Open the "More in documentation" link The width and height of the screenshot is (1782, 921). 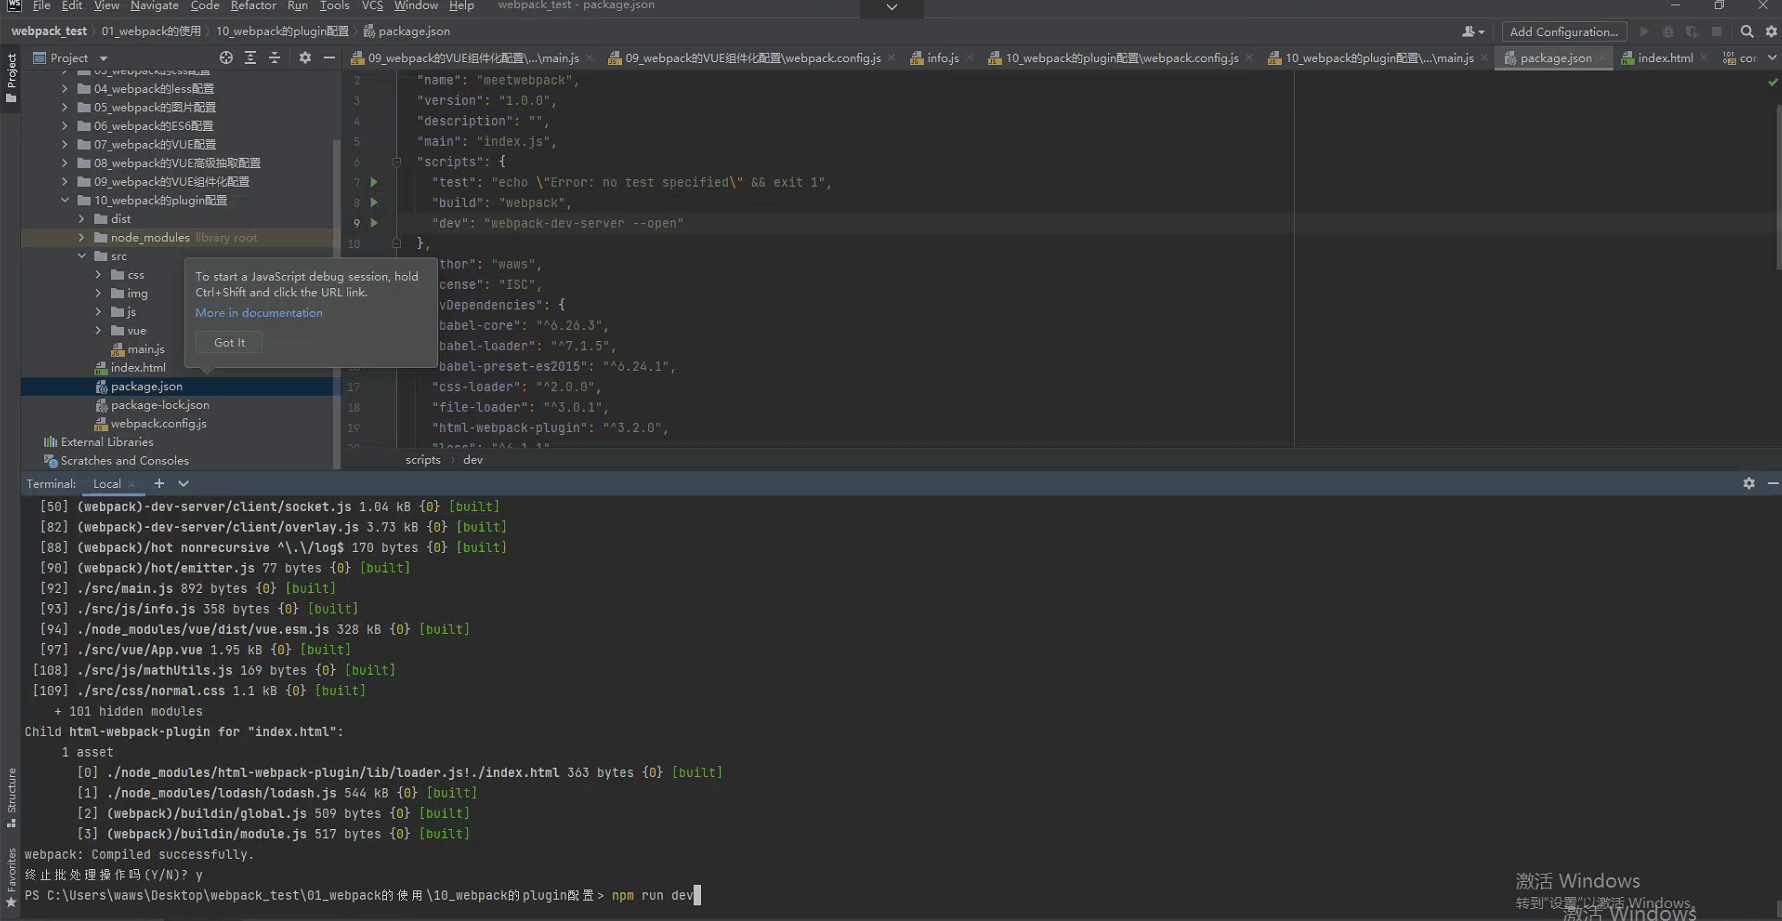point(259,313)
